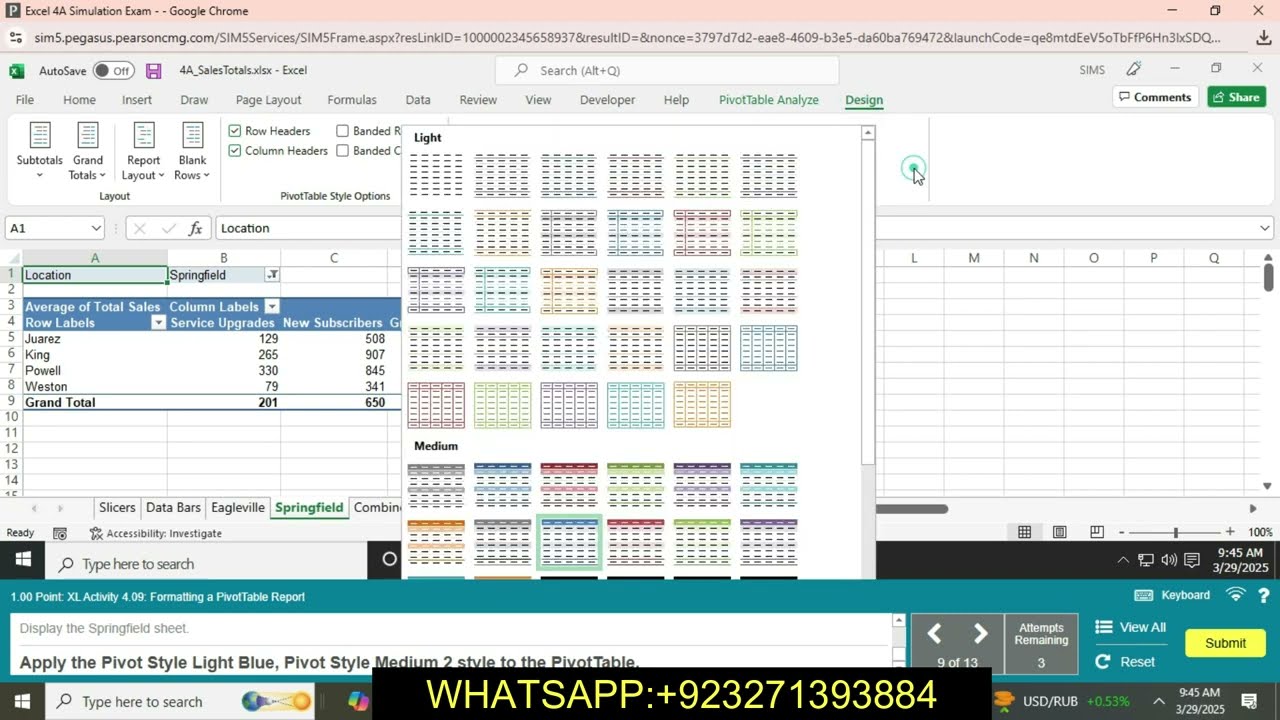Check the Banded Rows checkbox
The image size is (1280, 720).
pyautogui.click(x=343, y=131)
